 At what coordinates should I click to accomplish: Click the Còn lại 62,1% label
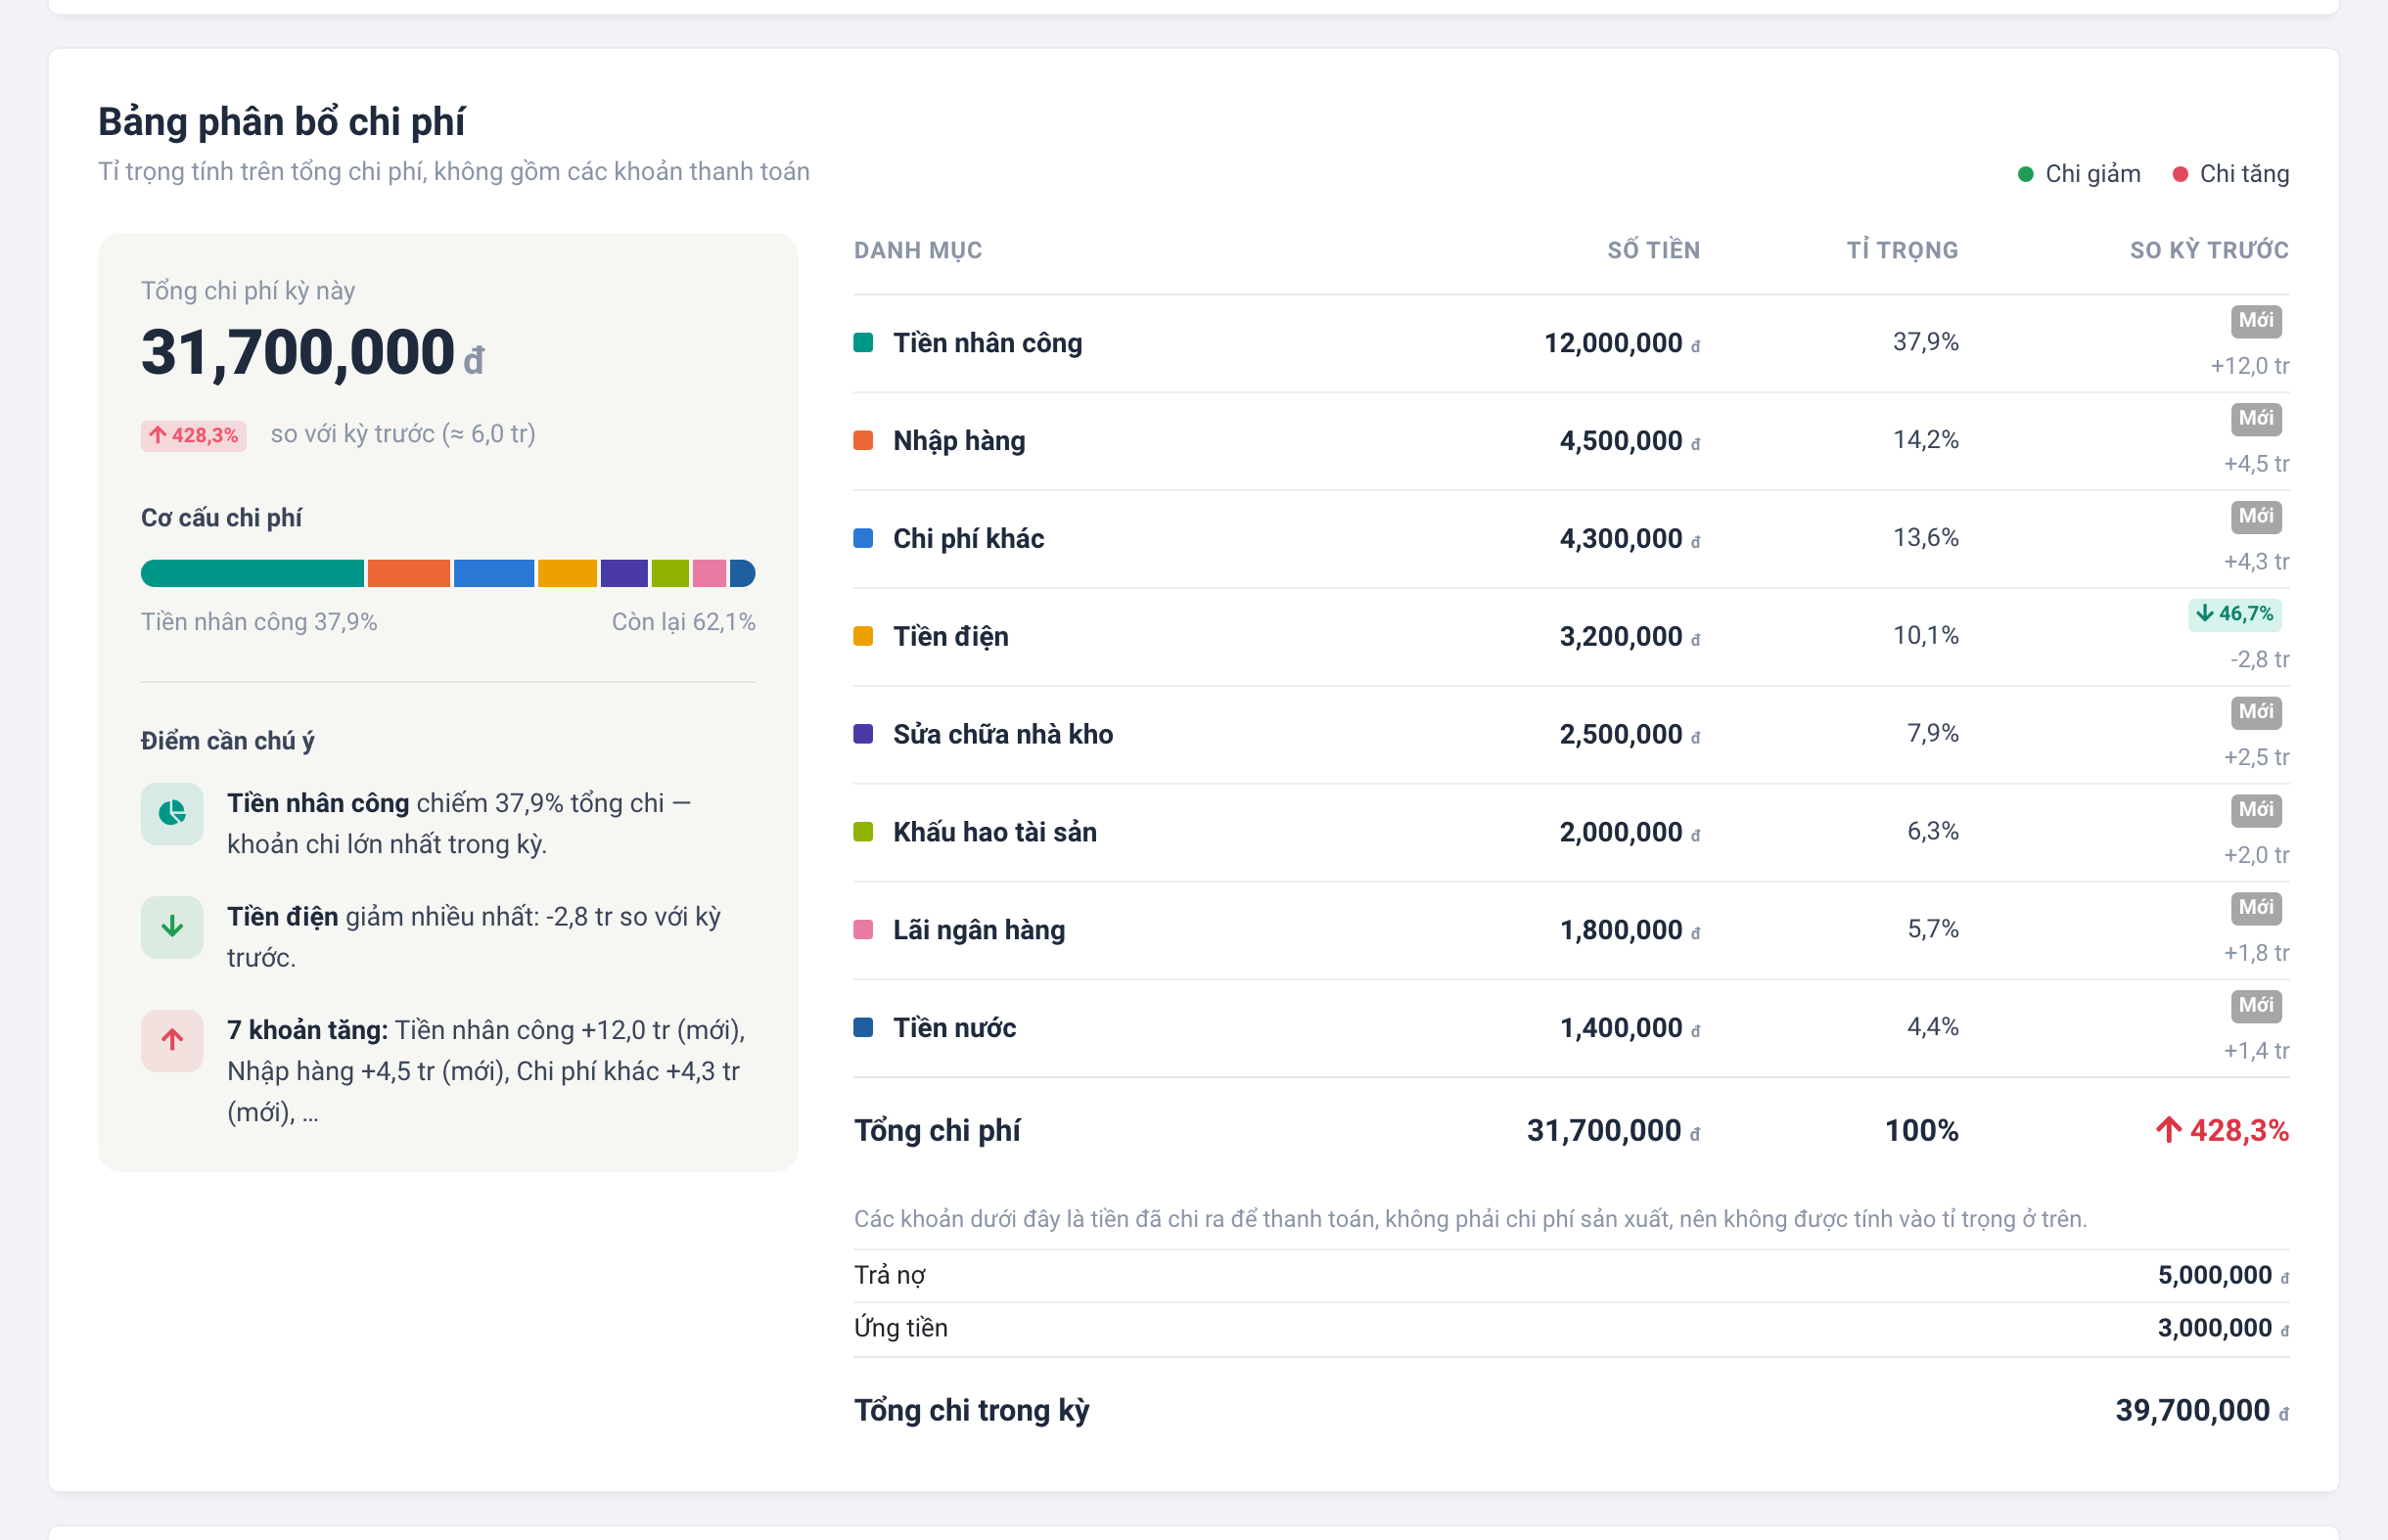pyautogui.click(x=683, y=622)
